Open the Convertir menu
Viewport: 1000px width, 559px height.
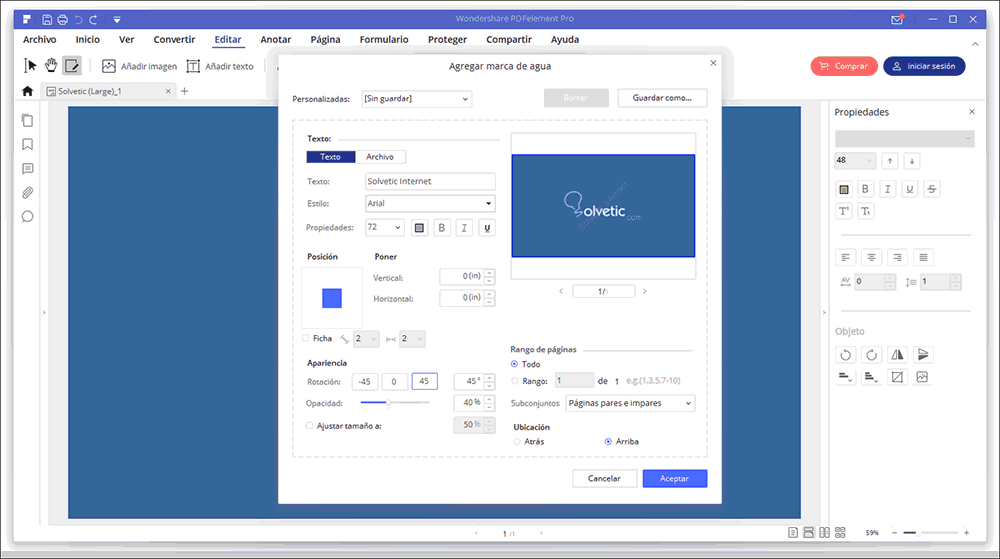(x=174, y=40)
